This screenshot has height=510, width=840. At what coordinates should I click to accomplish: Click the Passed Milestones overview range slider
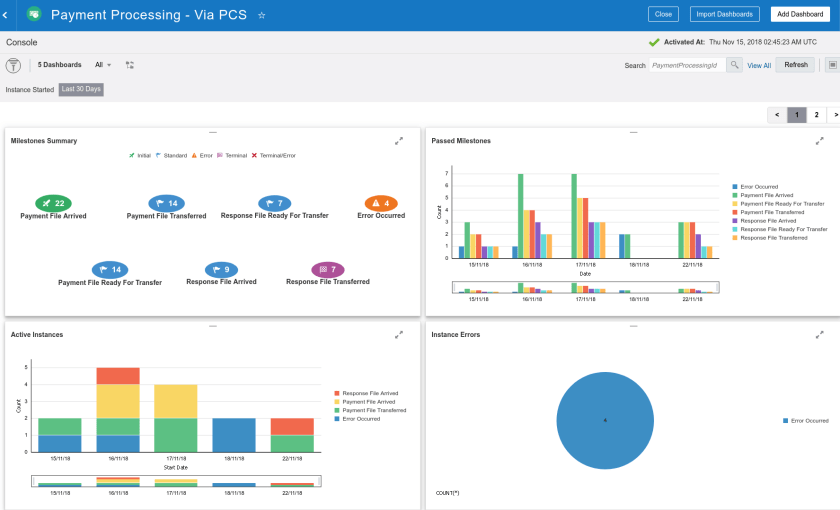pyautogui.click(x=585, y=287)
